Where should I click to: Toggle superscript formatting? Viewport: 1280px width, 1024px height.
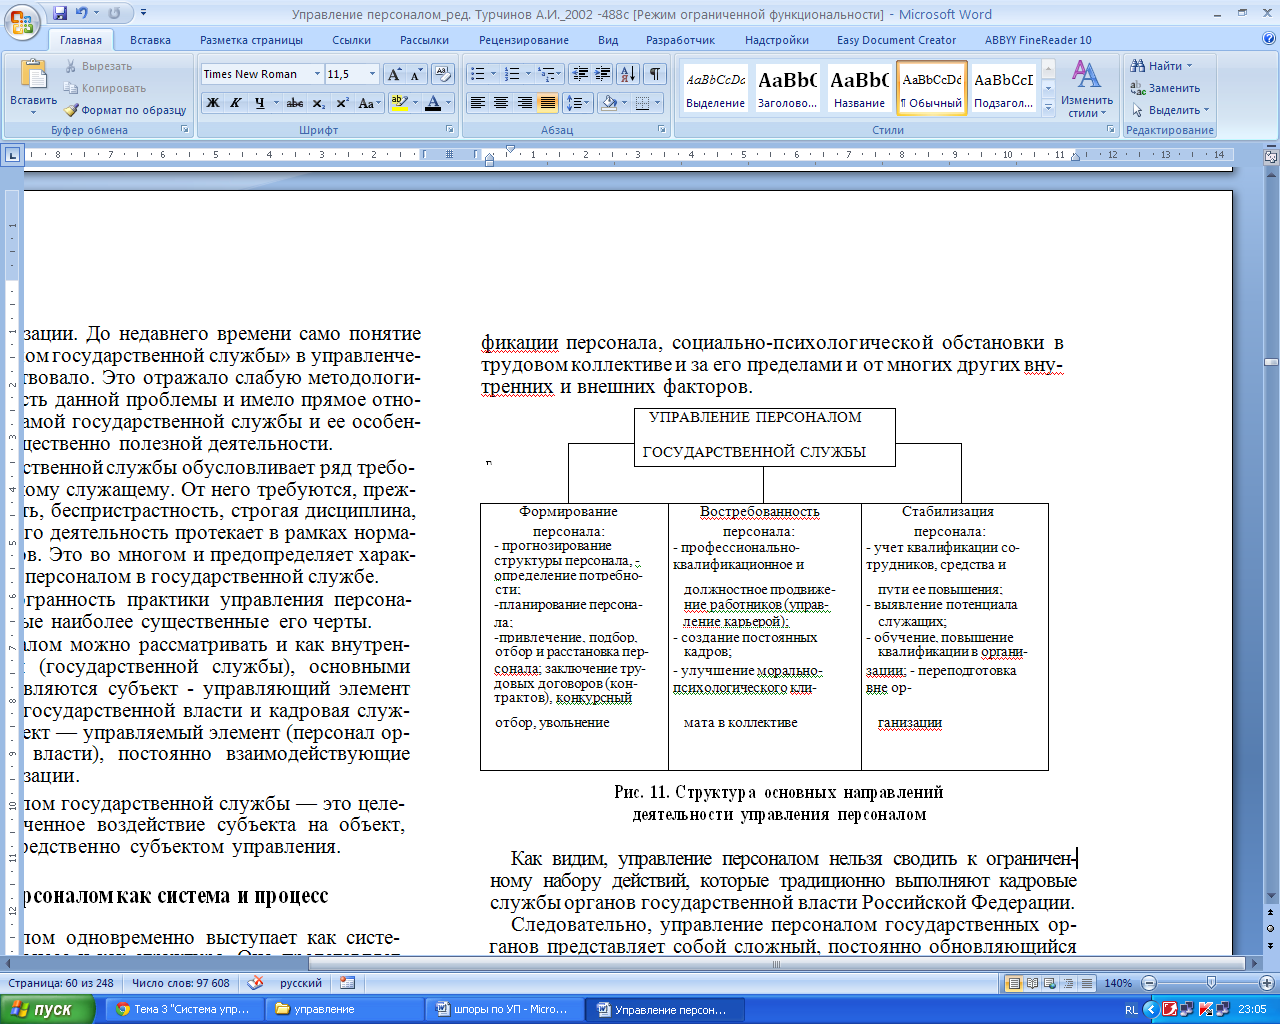[x=342, y=103]
